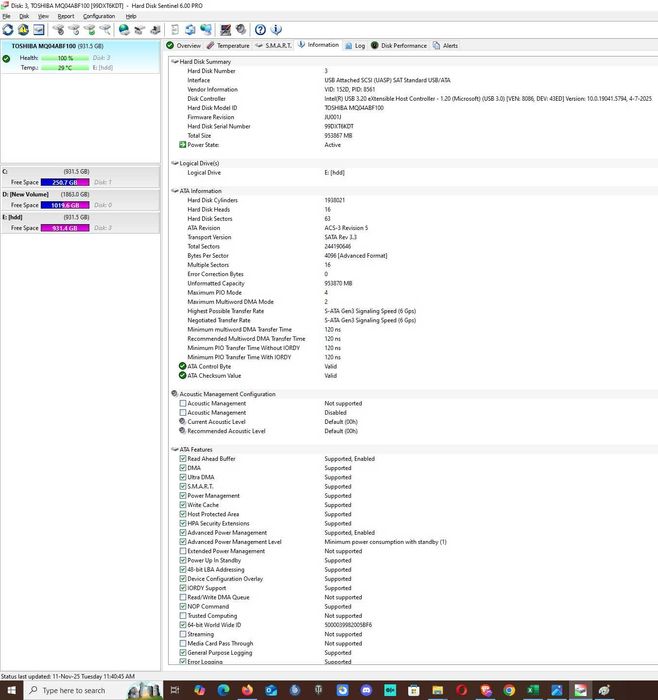Screen dimensions: 658x700
Task: Switch to the S.M.A.R.T. tab
Action: [x=274, y=46]
